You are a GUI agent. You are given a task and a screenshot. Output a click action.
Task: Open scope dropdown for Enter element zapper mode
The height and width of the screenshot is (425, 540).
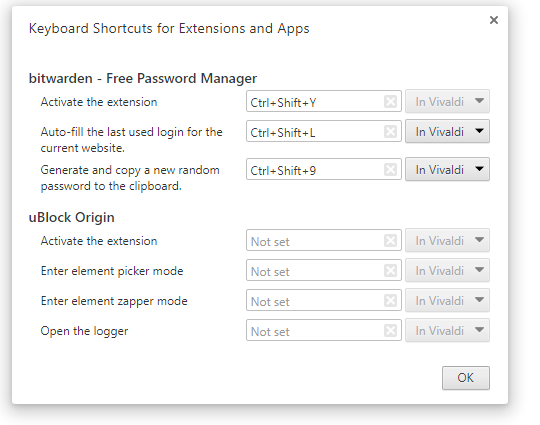[447, 300]
